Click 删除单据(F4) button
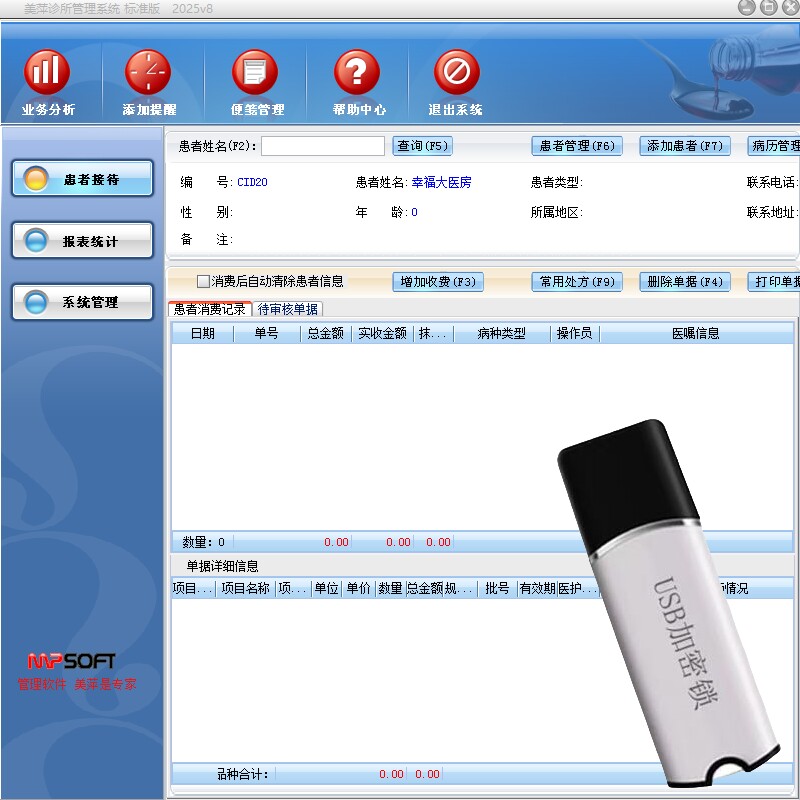This screenshot has width=800, height=800. click(685, 282)
